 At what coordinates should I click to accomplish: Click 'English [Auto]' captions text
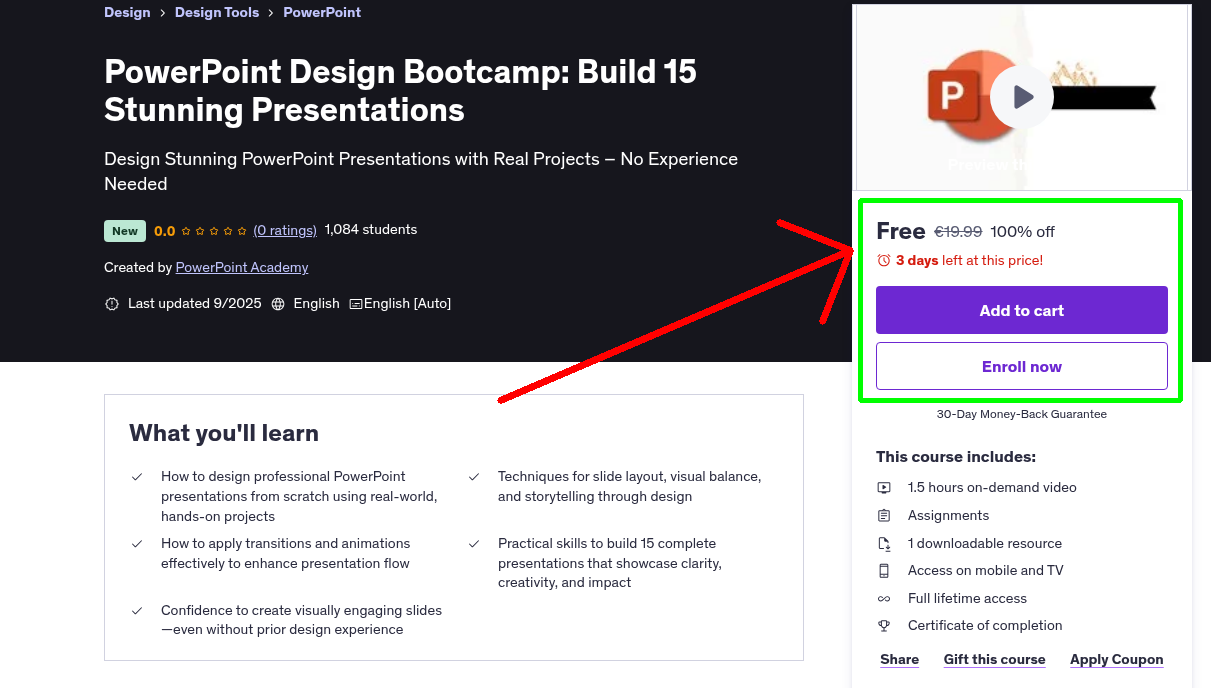[x=407, y=304]
